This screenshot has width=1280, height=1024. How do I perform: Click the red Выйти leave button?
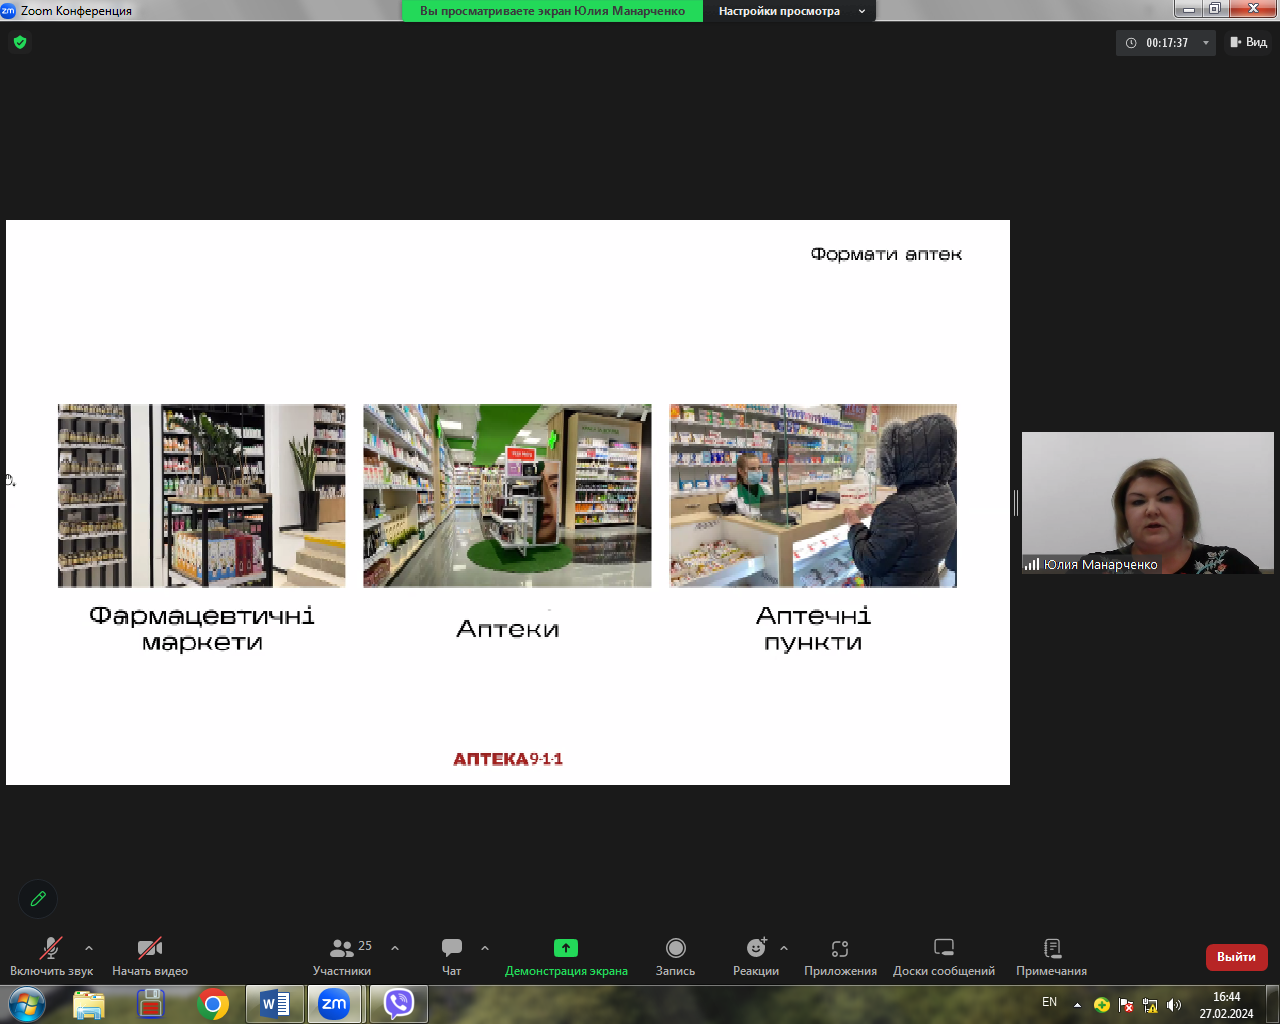(x=1236, y=957)
